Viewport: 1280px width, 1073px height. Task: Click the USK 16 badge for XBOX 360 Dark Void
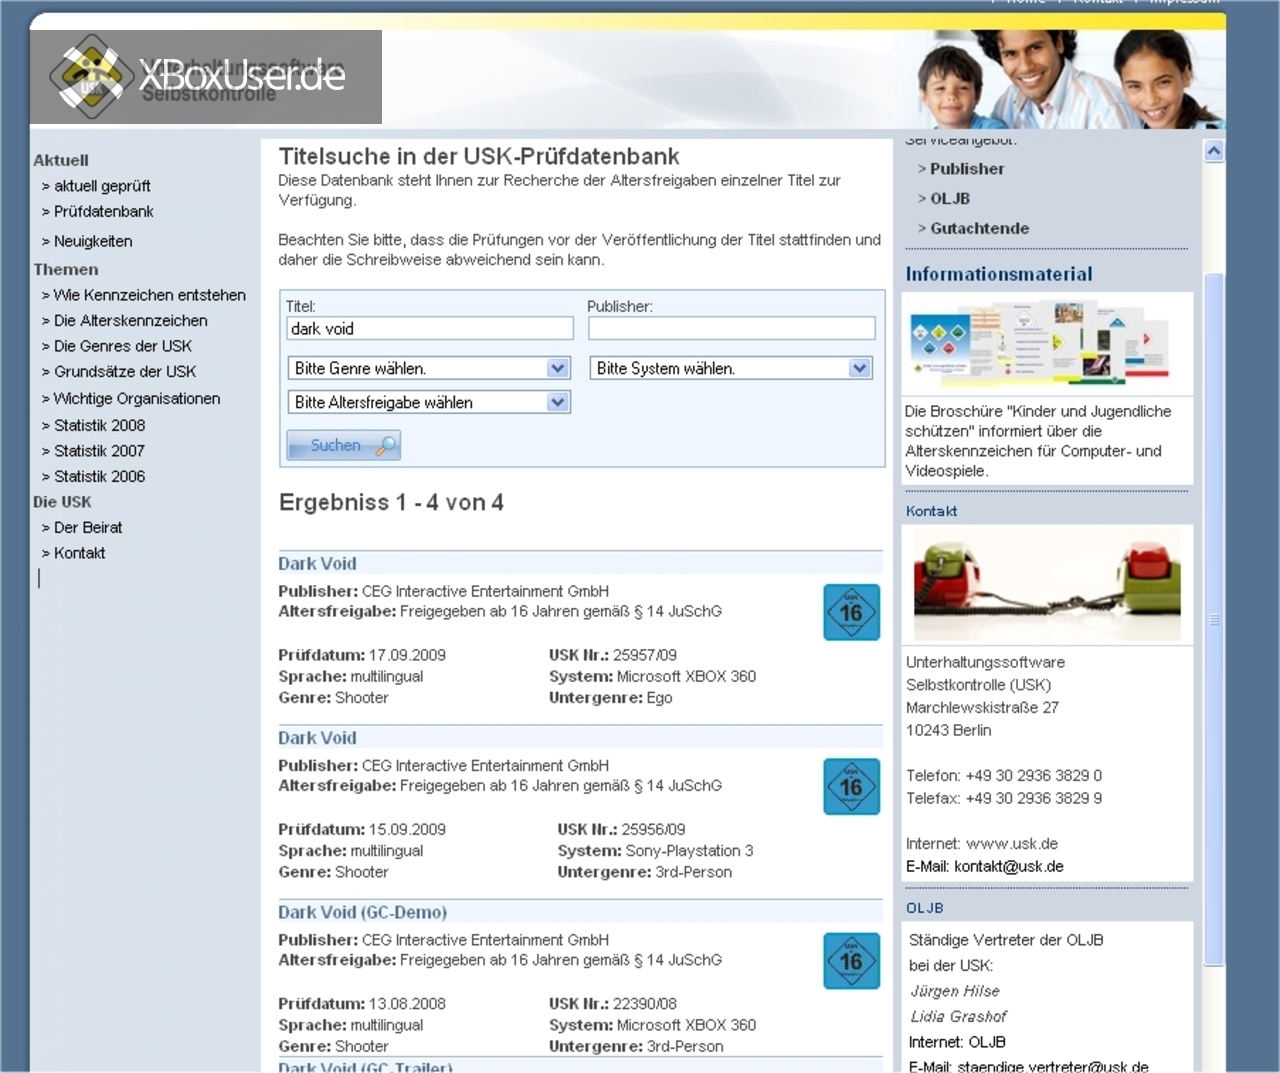click(852, 612)
